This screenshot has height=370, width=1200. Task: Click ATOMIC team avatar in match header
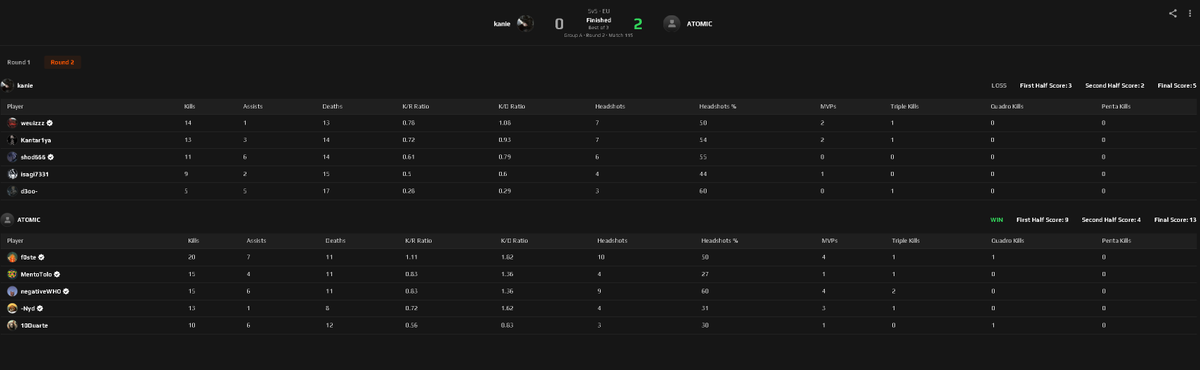coord(671,23)
